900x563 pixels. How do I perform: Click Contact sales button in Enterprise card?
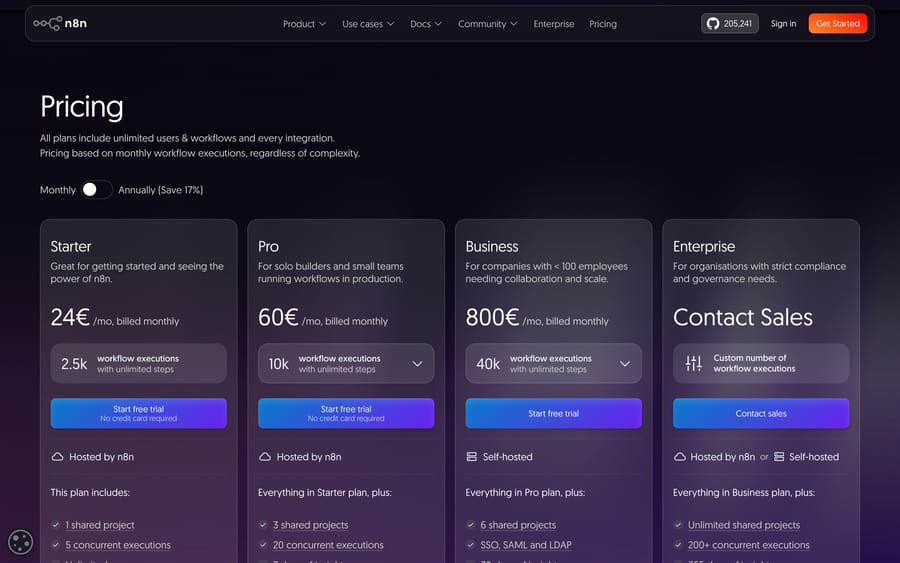(x=761, y=413)
